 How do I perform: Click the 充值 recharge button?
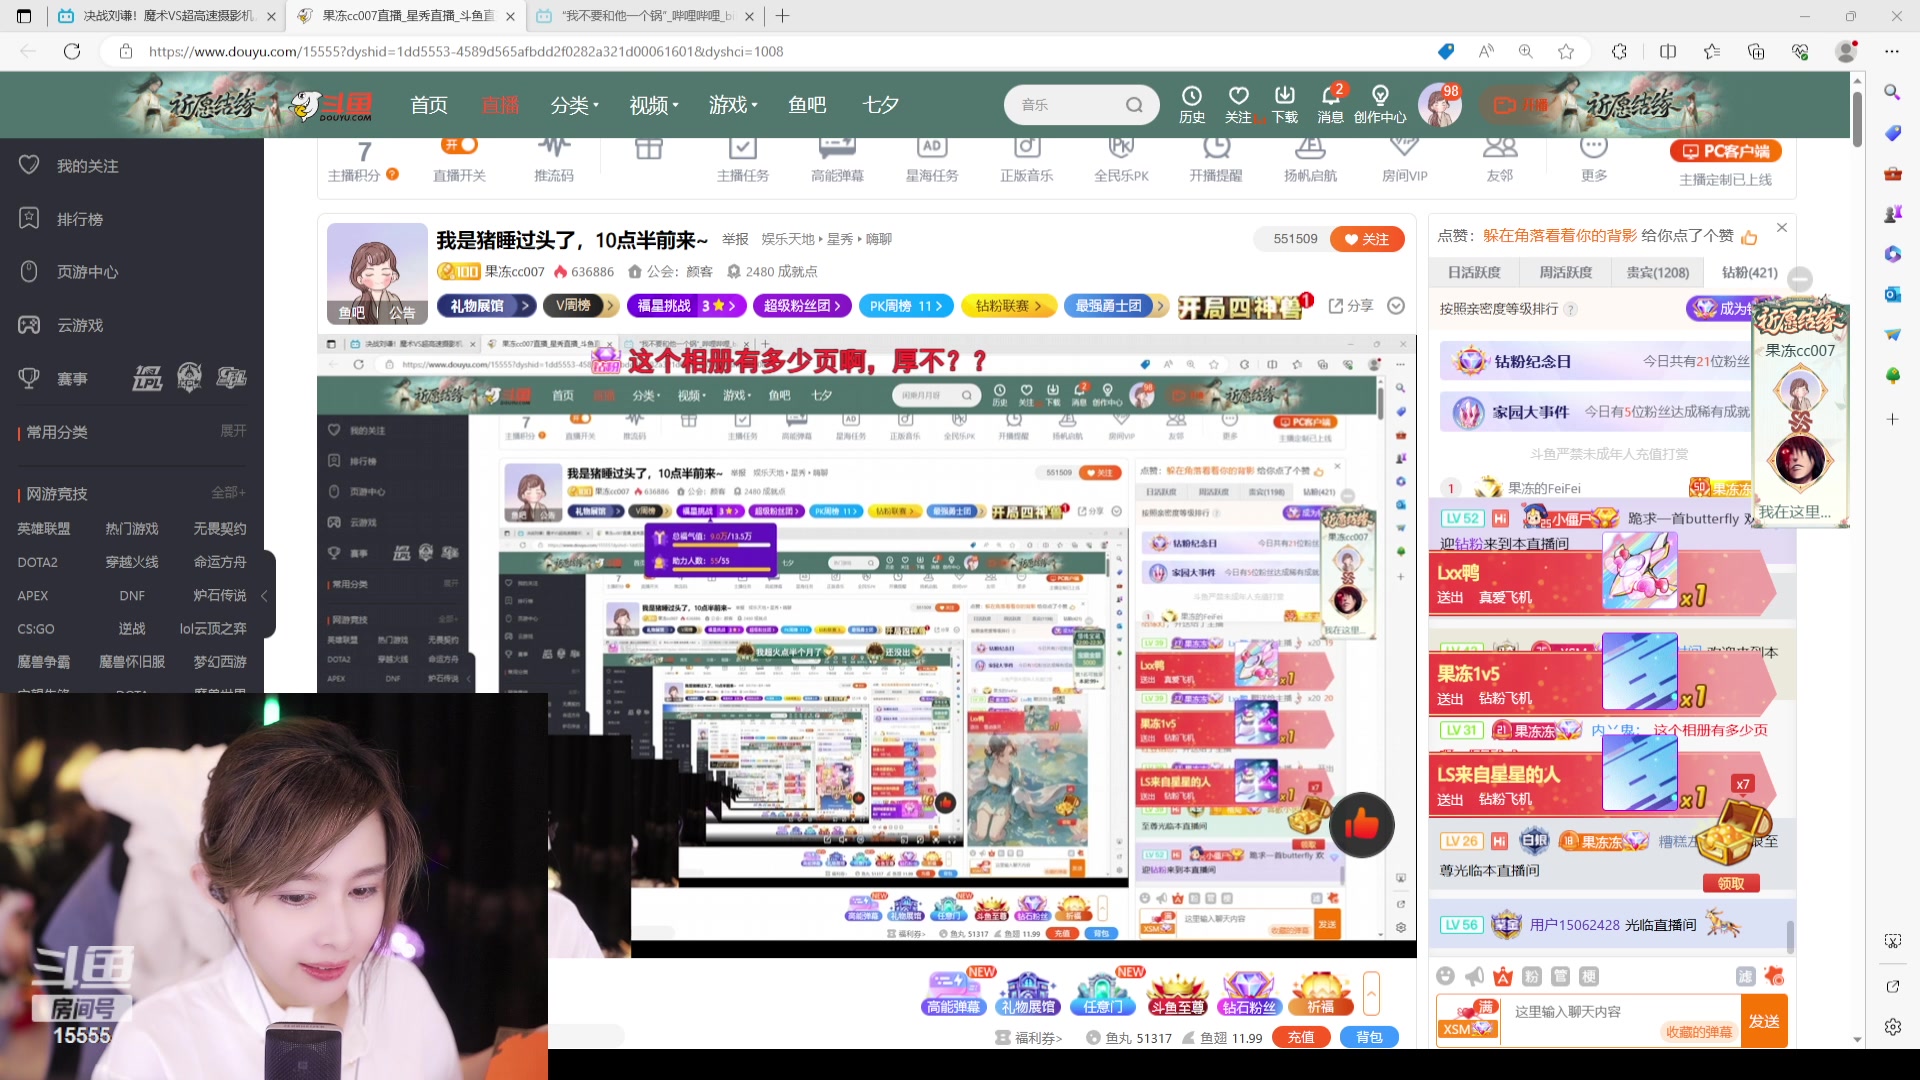coord(1300,1037)
